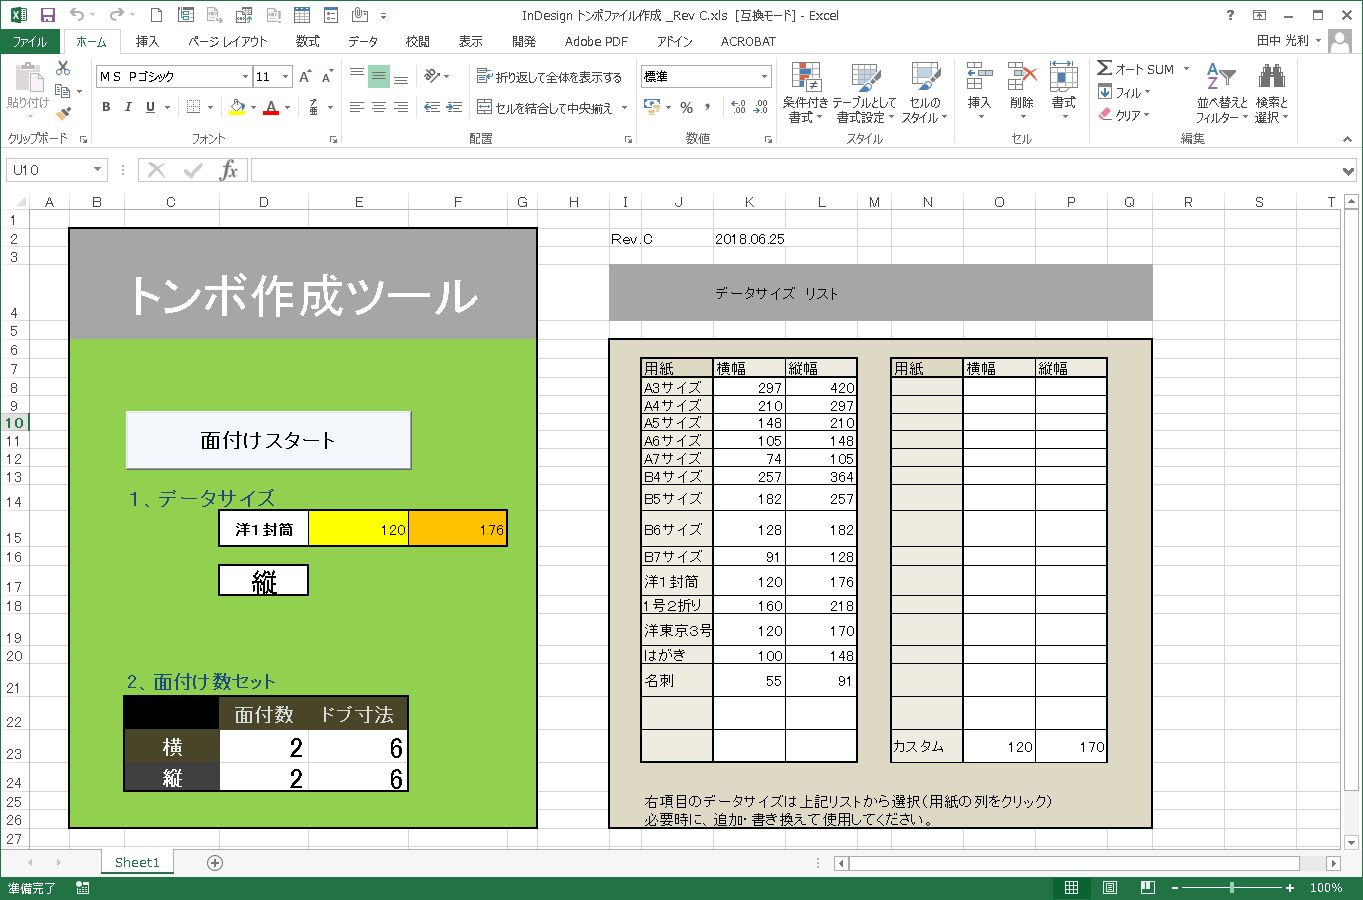Switch to the ページレイアウト tab
The image size is (1363, 900).
(x=228, y=41)
